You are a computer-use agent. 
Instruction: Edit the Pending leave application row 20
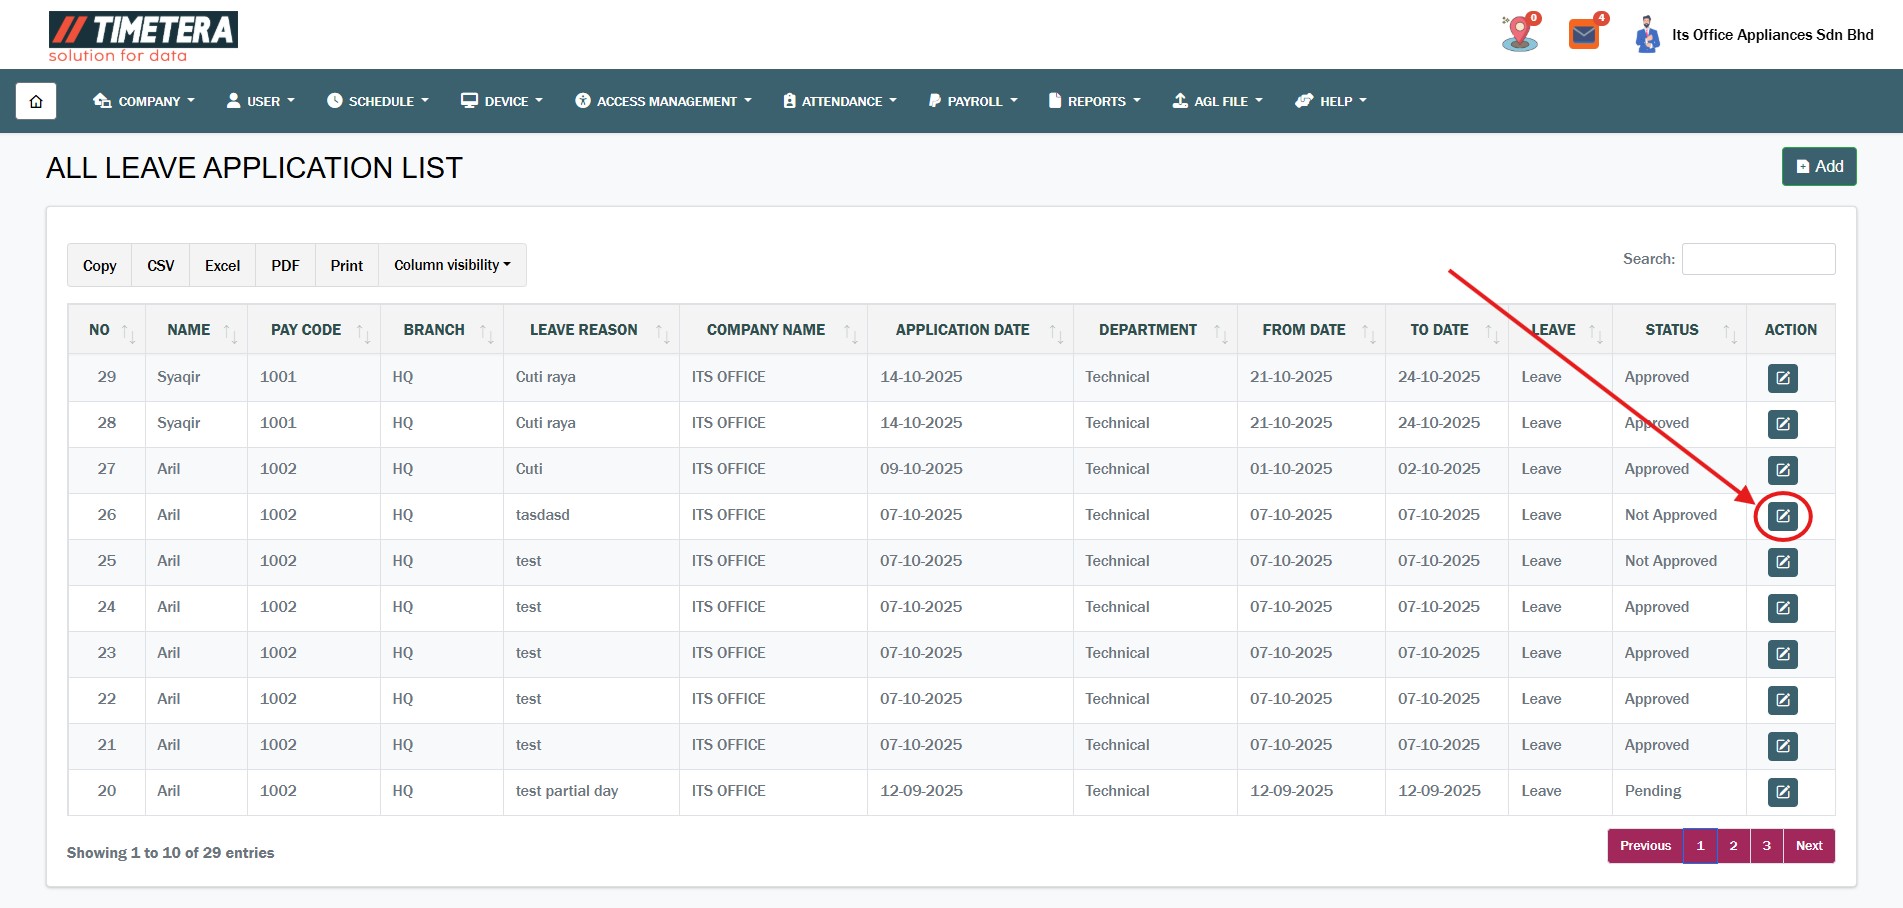[x=1782, y=792]
